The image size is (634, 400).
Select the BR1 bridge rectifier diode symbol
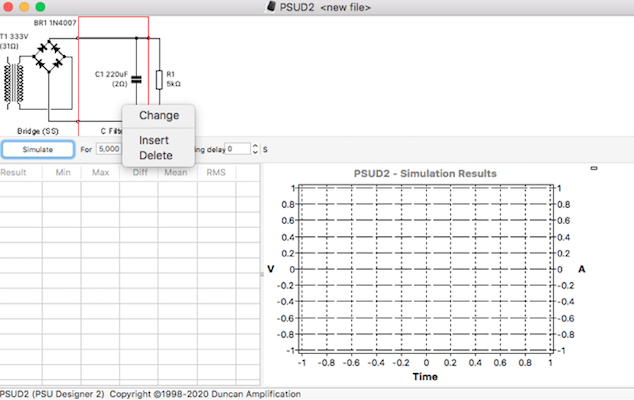(x=49, y=56)
